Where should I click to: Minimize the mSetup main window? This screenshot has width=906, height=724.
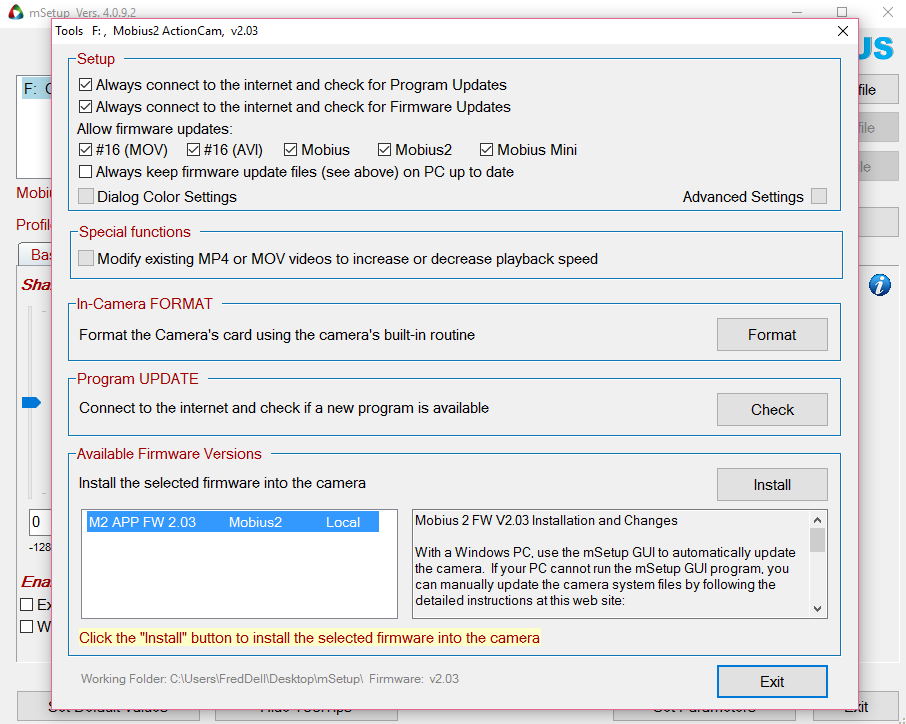(797, 12)
